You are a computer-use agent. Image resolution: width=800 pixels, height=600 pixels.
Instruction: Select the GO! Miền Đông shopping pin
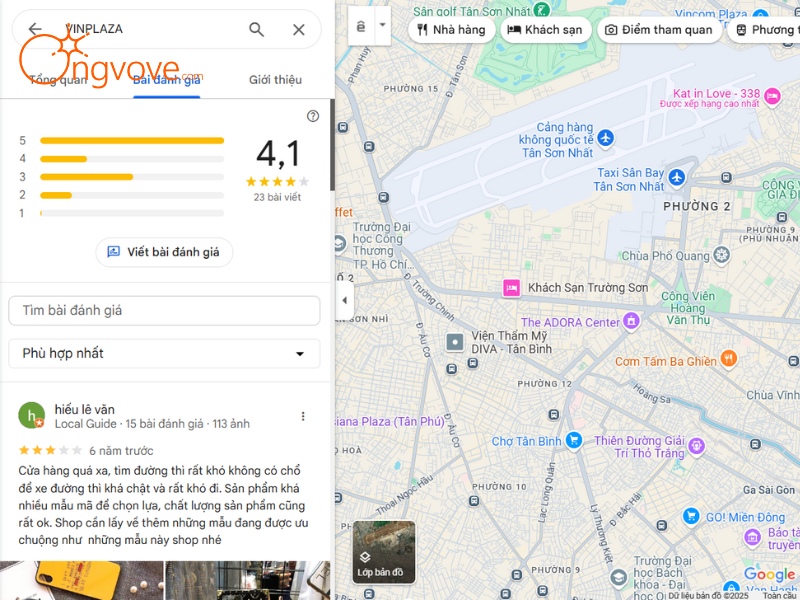coord(691,516)
